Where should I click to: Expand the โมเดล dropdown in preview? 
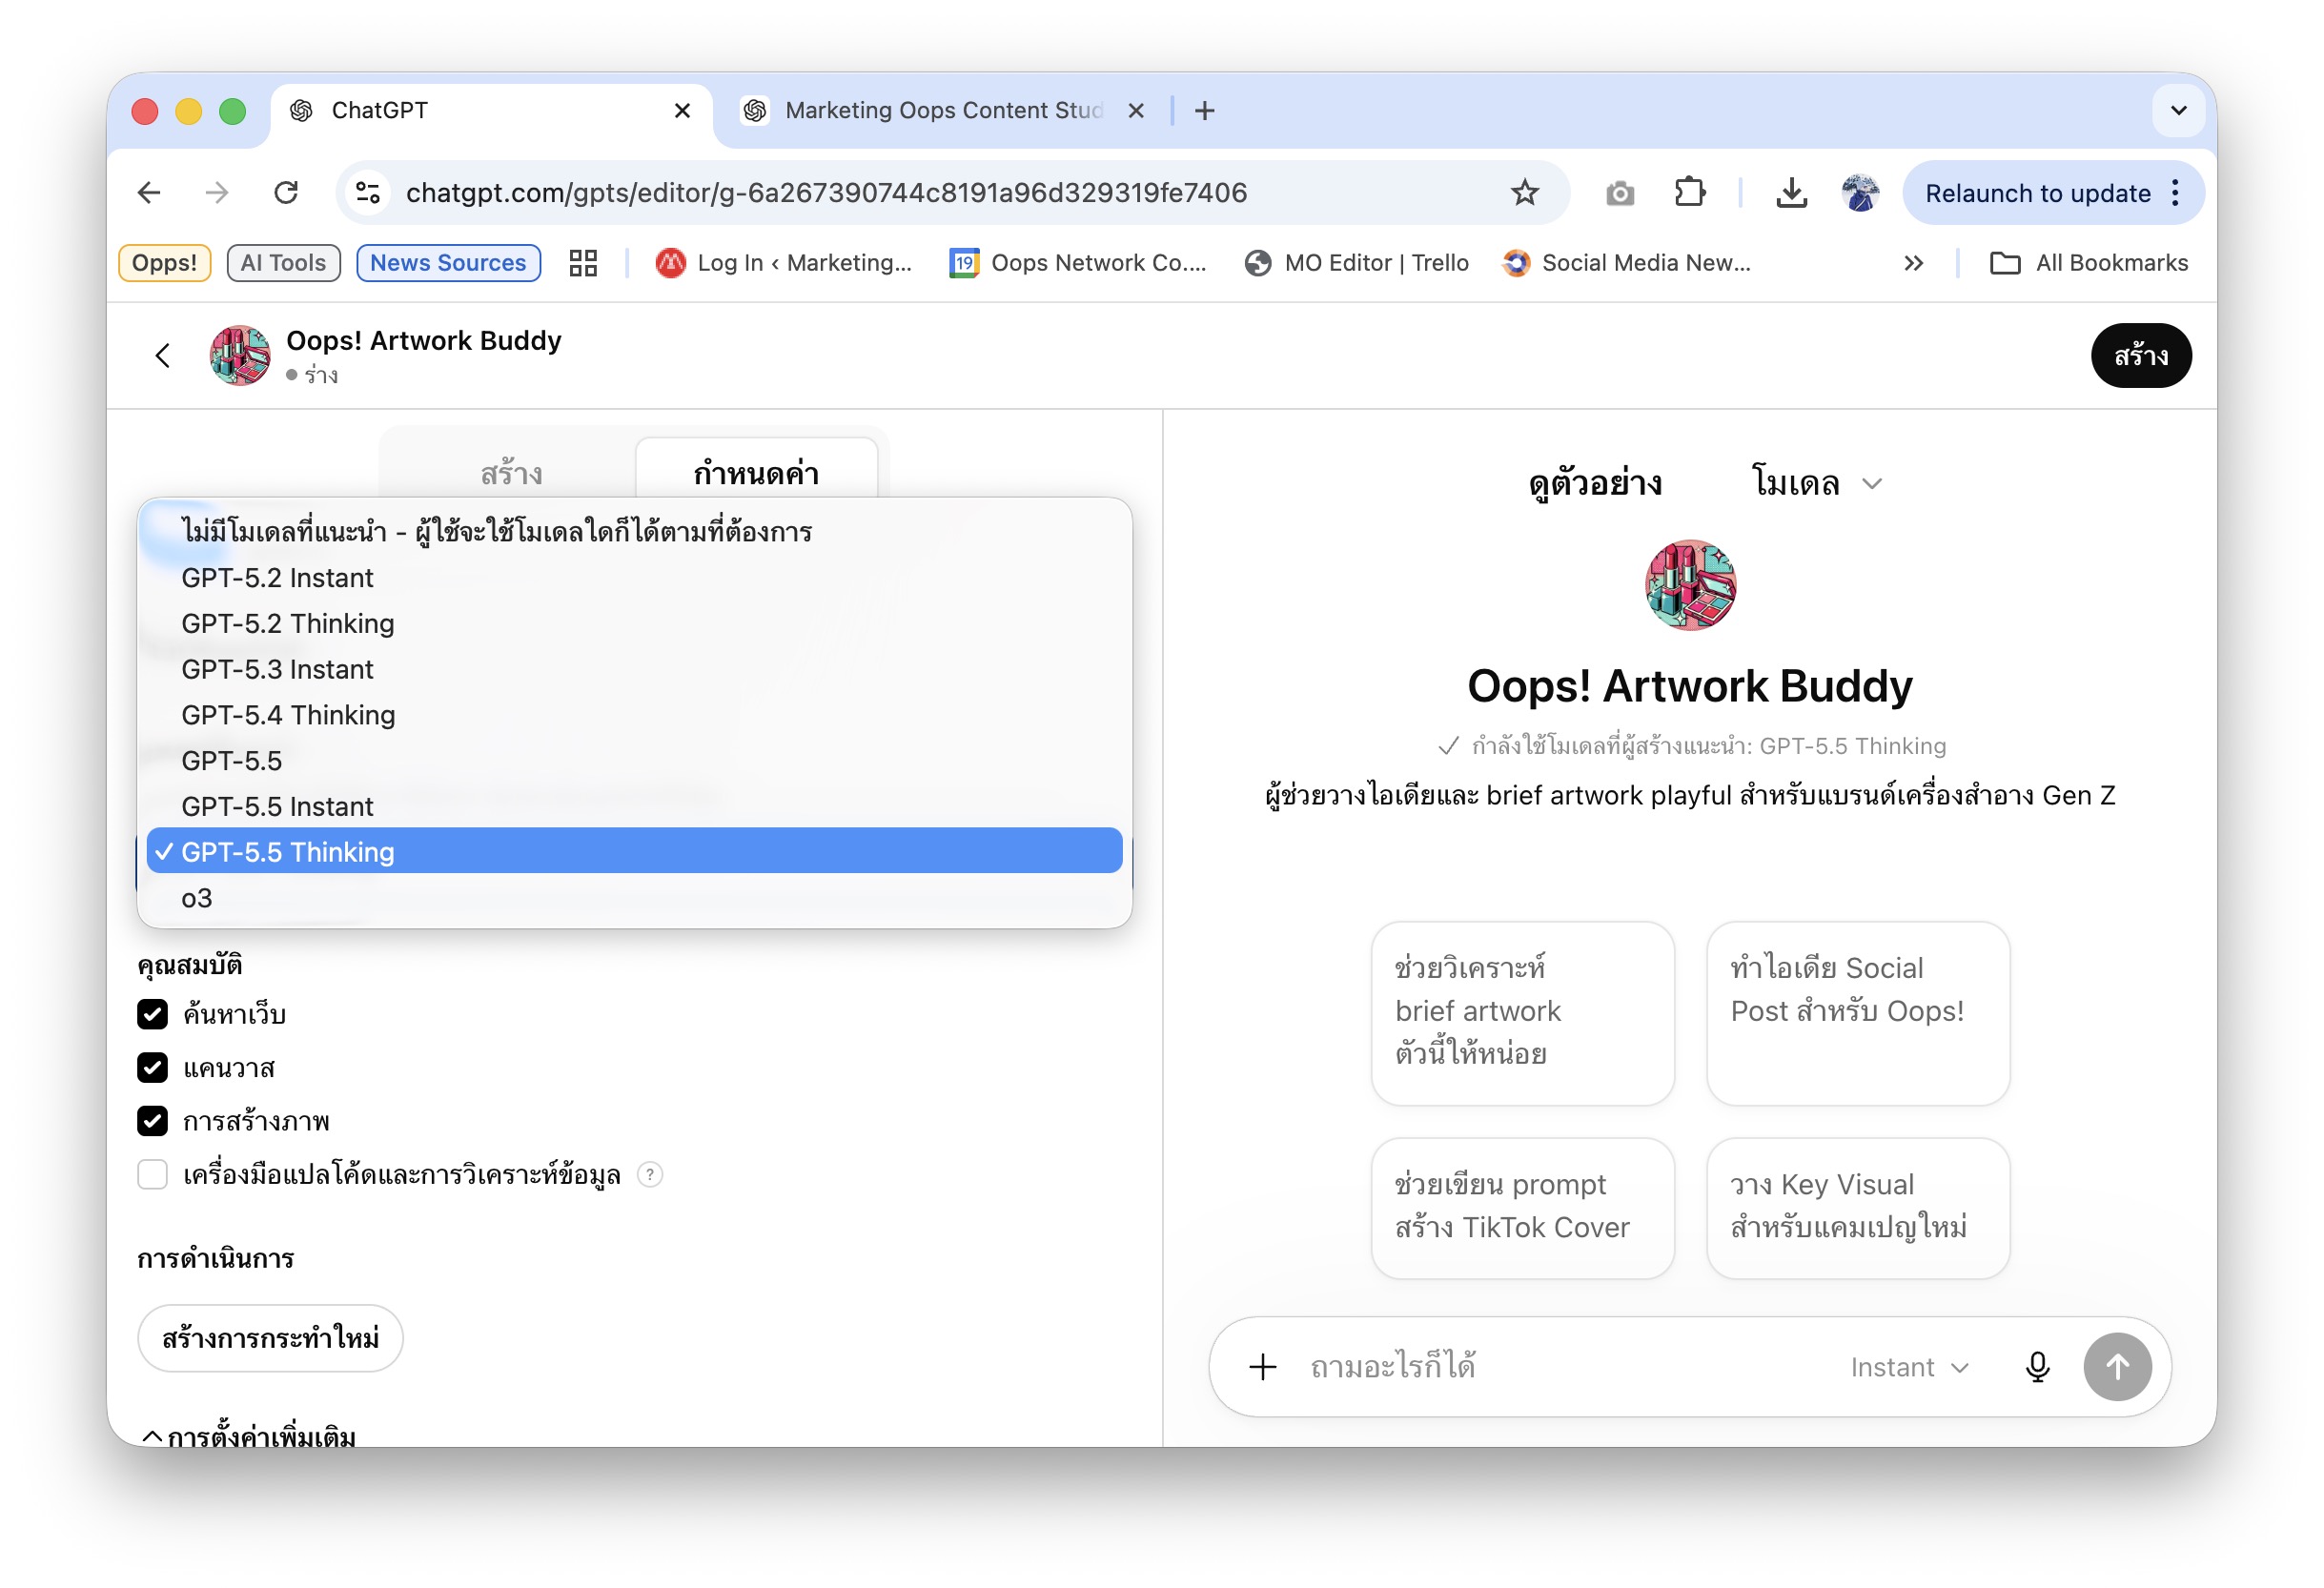1817,483
